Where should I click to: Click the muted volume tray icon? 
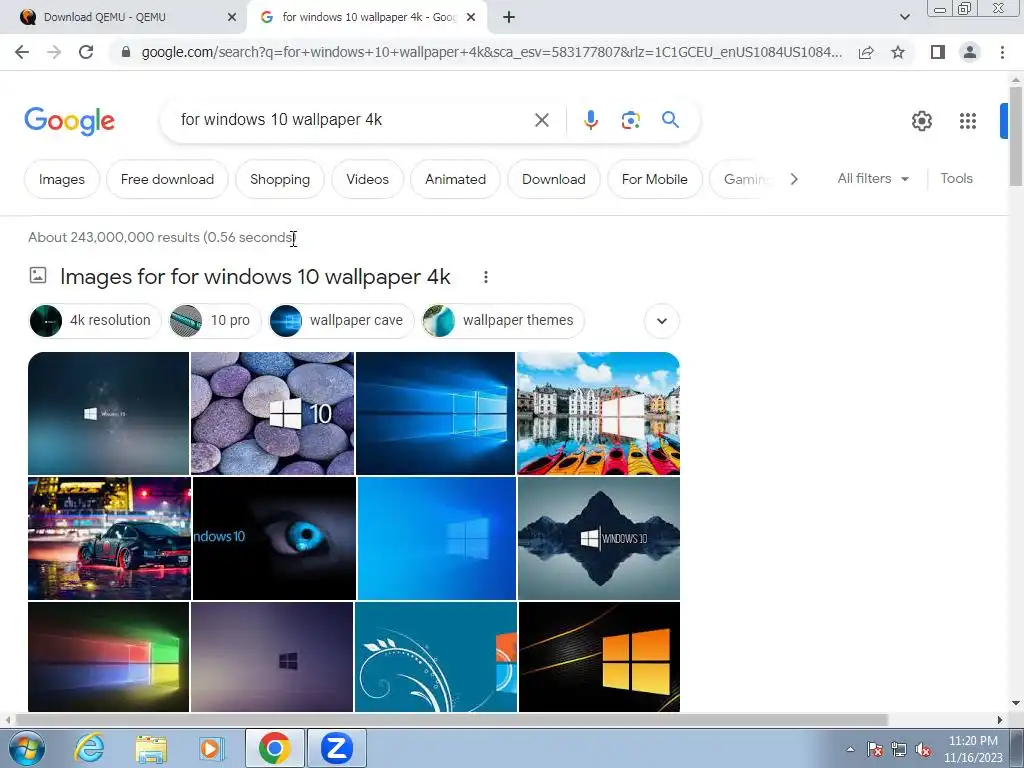click(x=923, y=750)
